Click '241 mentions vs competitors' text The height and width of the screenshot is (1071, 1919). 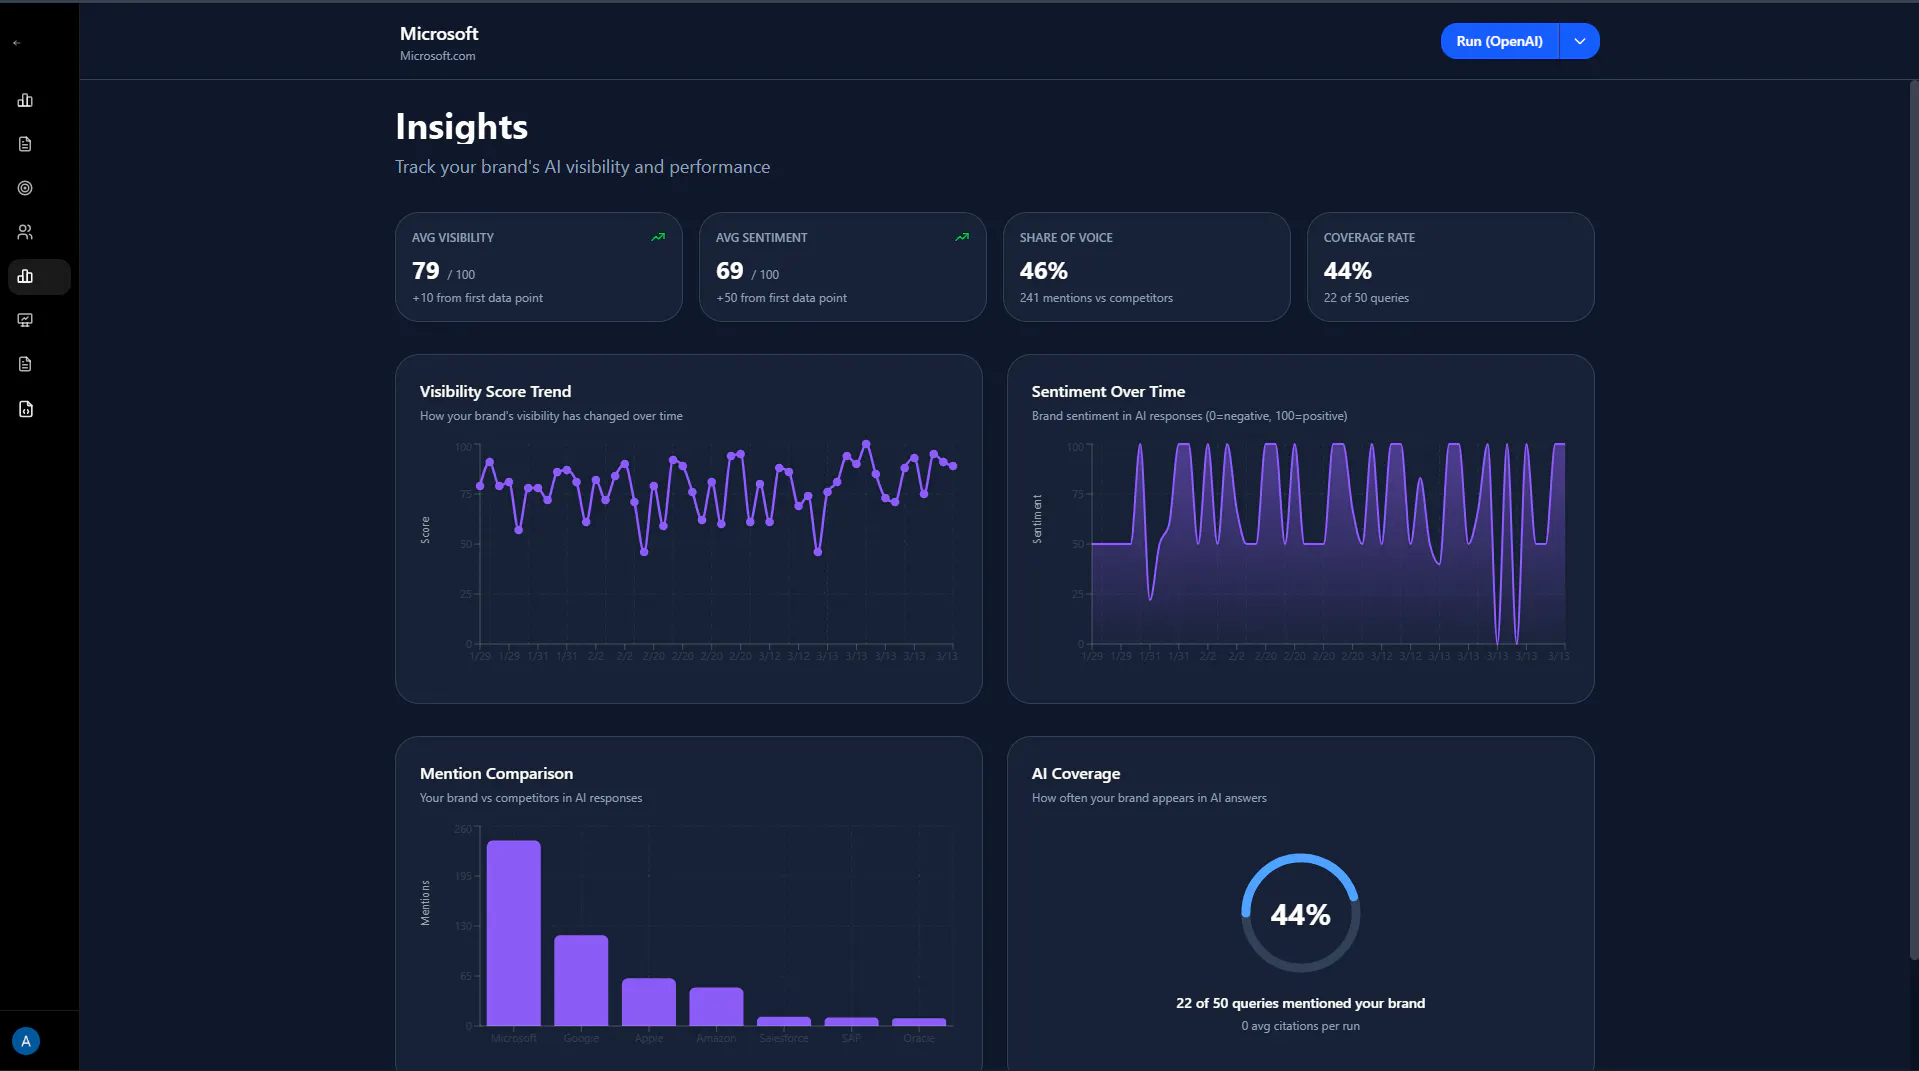pos(1096,298)
